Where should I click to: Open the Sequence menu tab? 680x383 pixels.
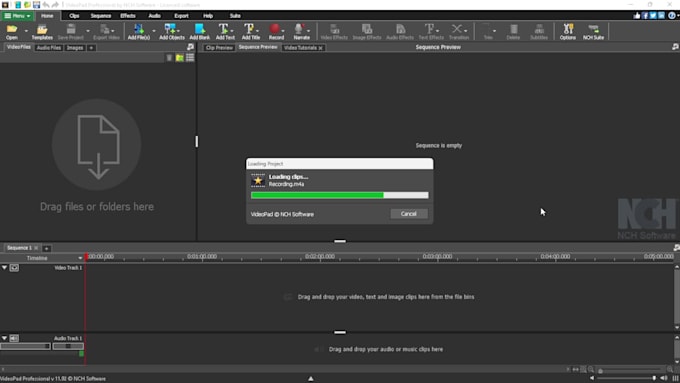click(101, 16)
